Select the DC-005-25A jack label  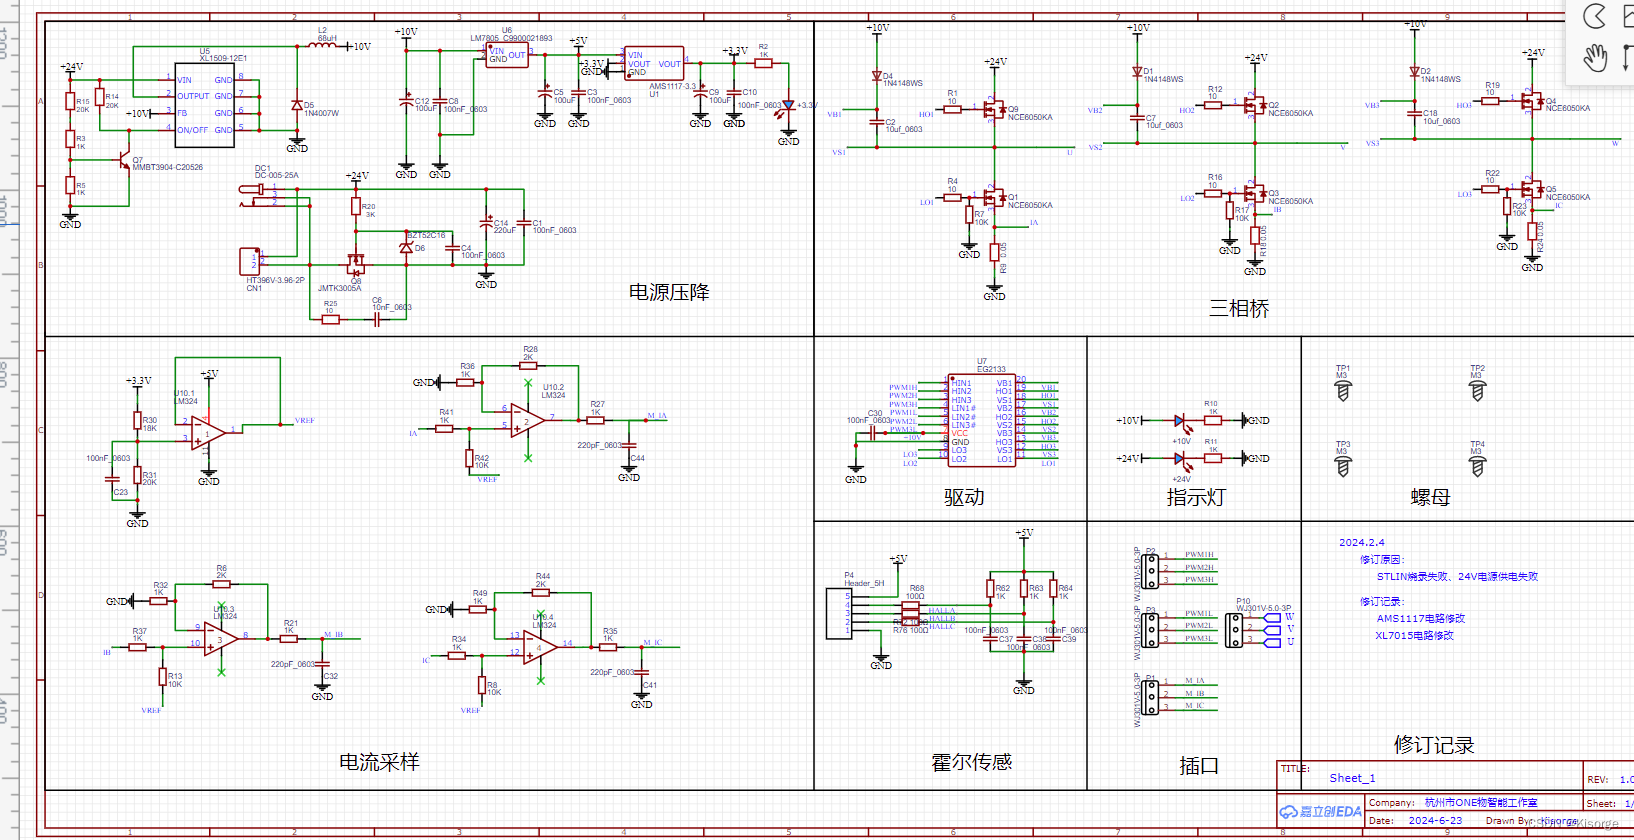[277, 175]
